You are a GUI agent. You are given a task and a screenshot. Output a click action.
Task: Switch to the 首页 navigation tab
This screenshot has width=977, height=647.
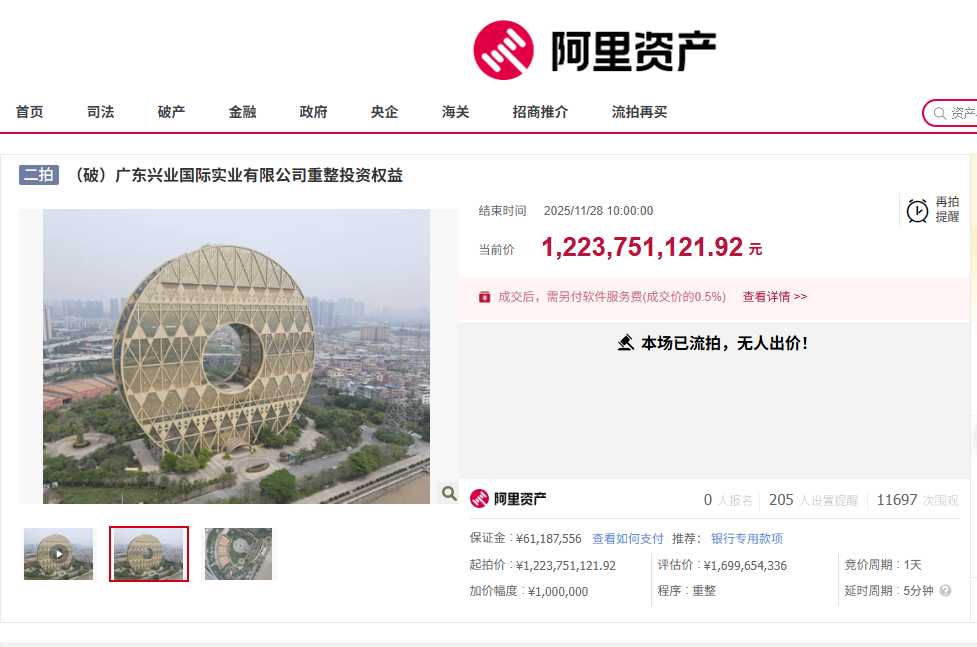29,112
